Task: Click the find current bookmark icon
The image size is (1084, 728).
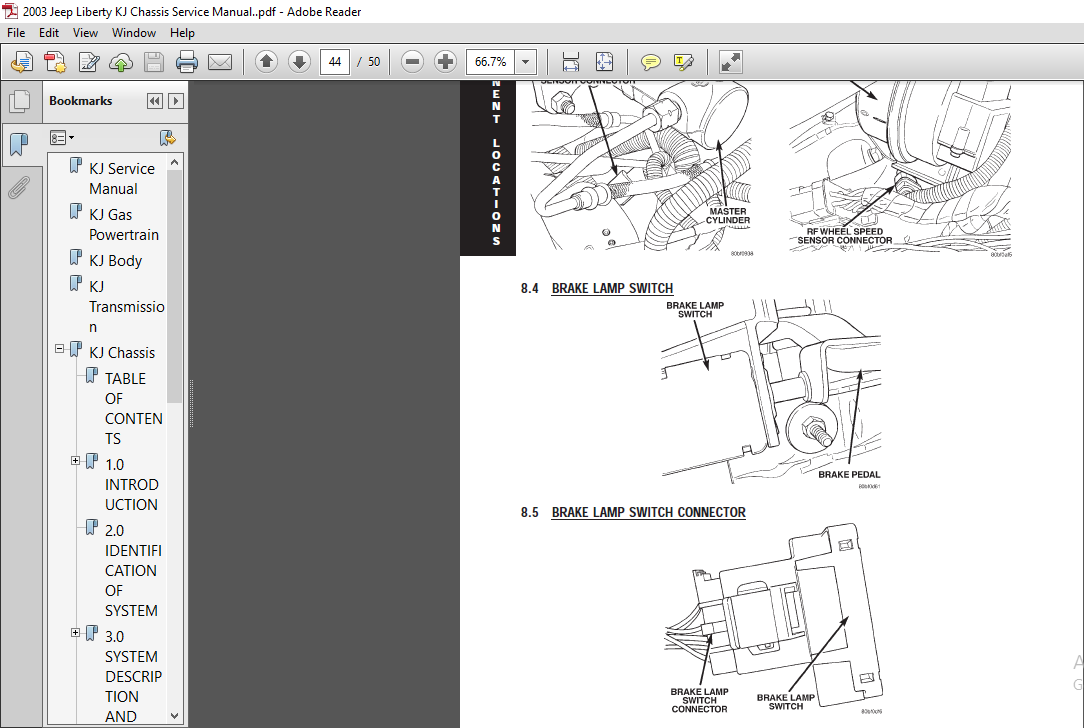Action: click(x=167, y=138)
